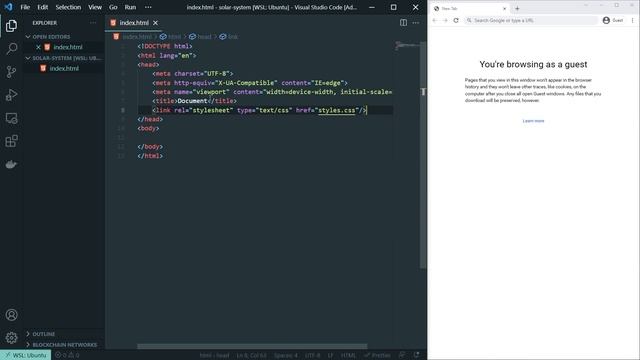The image size is (640, 360).
Task: Open the Run and Debug view
Action: [11, 95]
